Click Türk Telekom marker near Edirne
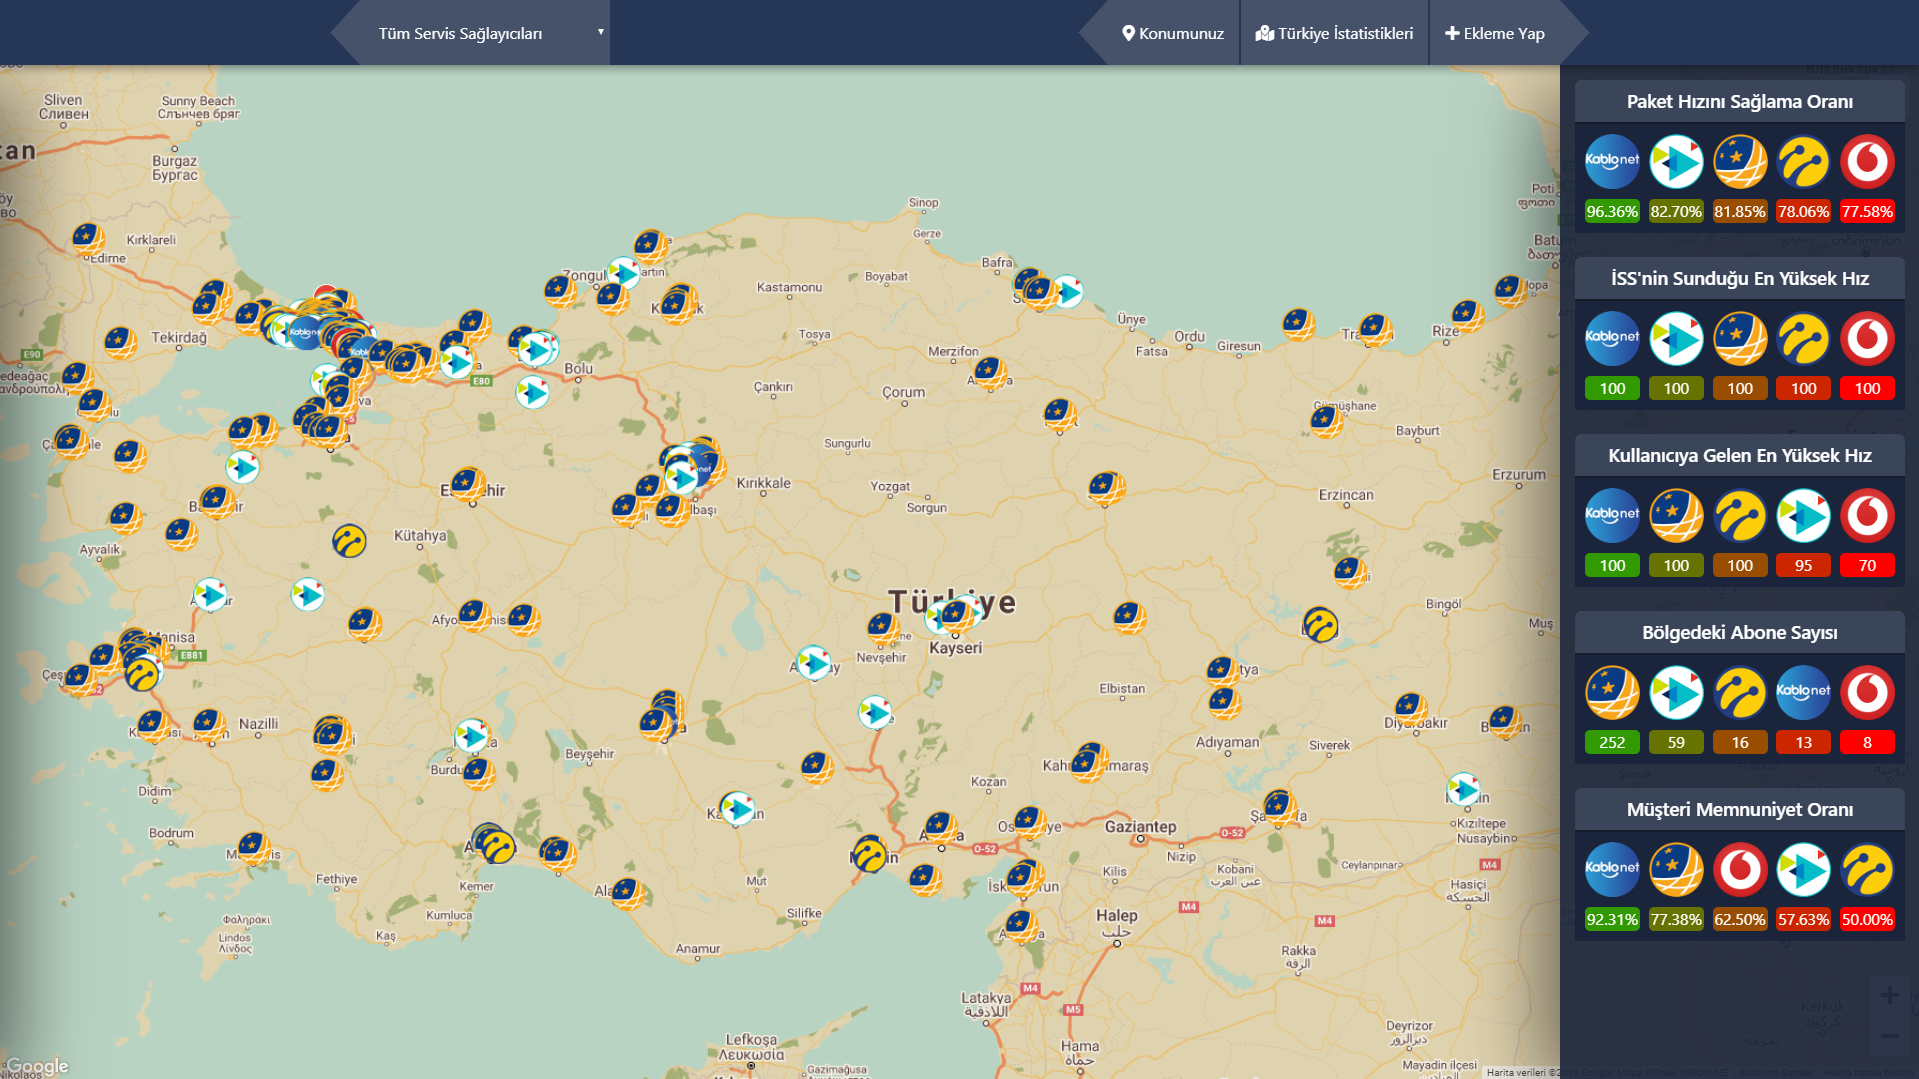Image resolution: width=1919 pixels, height=1079 pixels. [88, 240]
